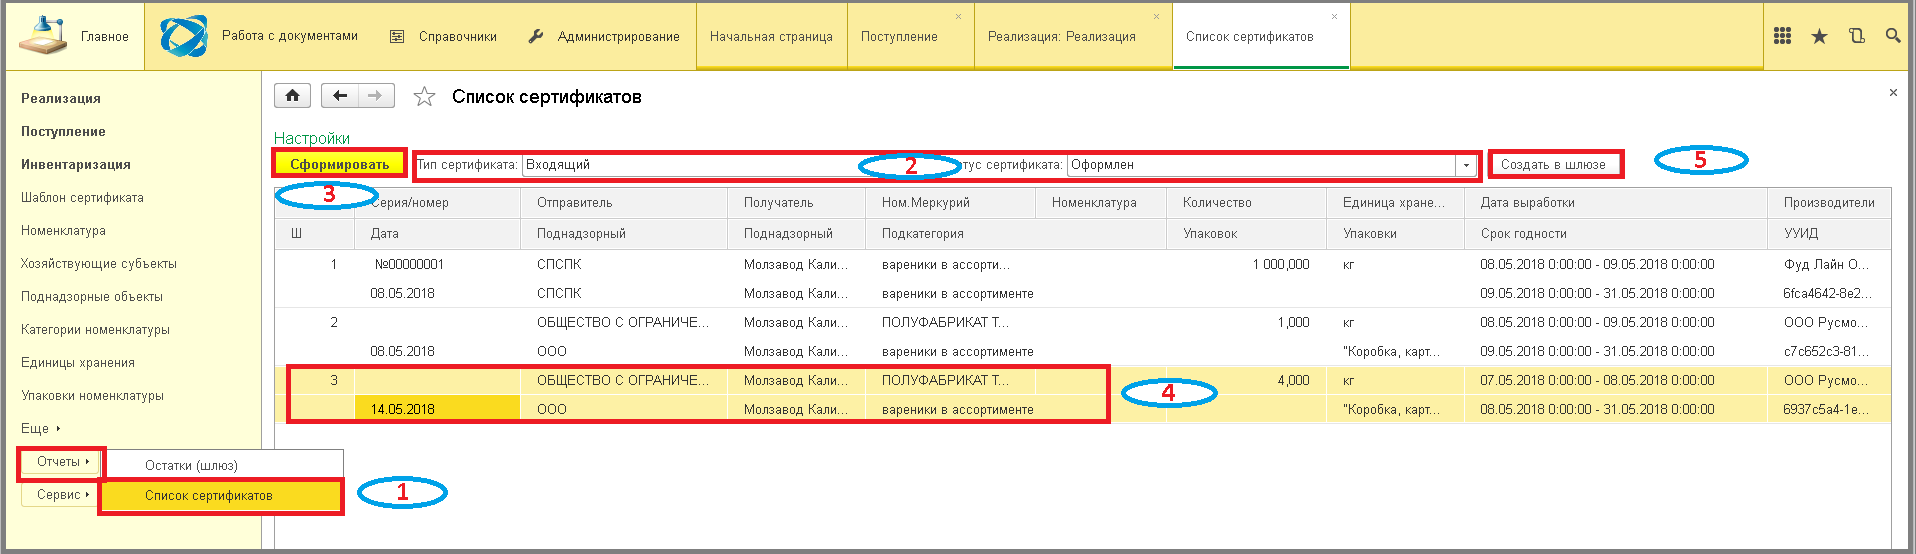1916x554 pixels.
Task: Expand the Сервис submenu
Action: 62,495
